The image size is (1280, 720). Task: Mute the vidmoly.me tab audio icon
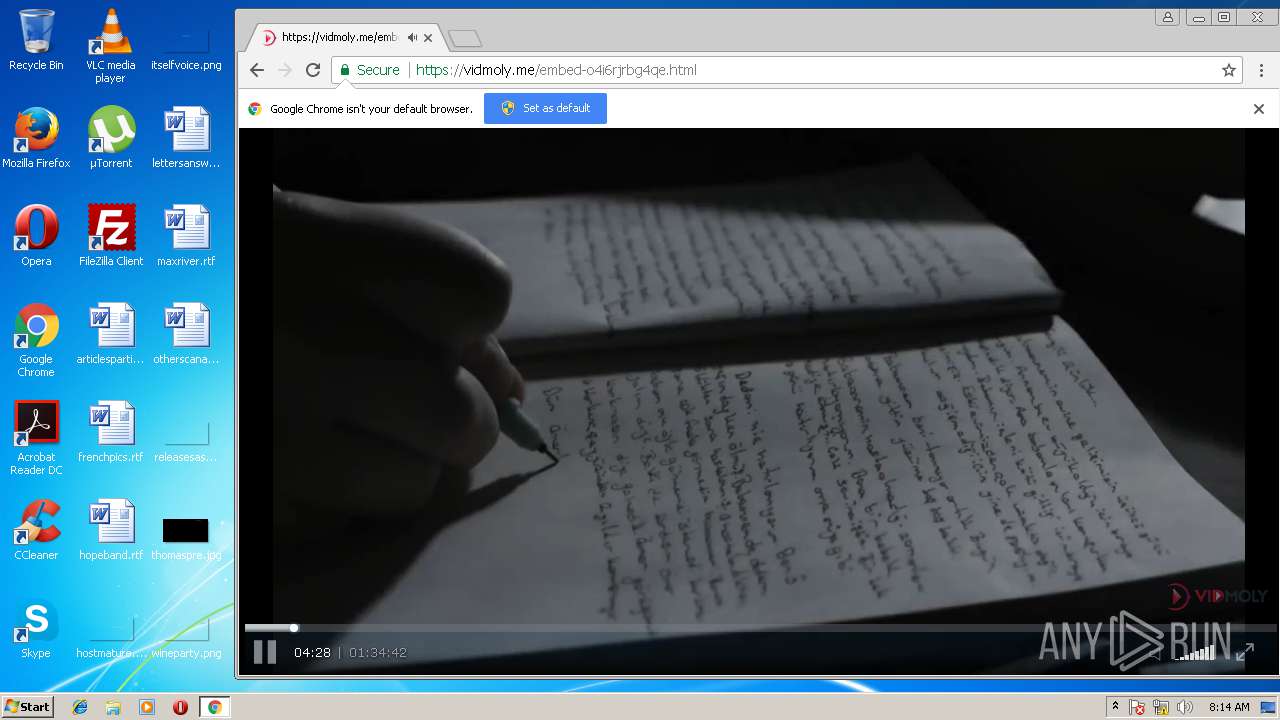click(412, 38)
